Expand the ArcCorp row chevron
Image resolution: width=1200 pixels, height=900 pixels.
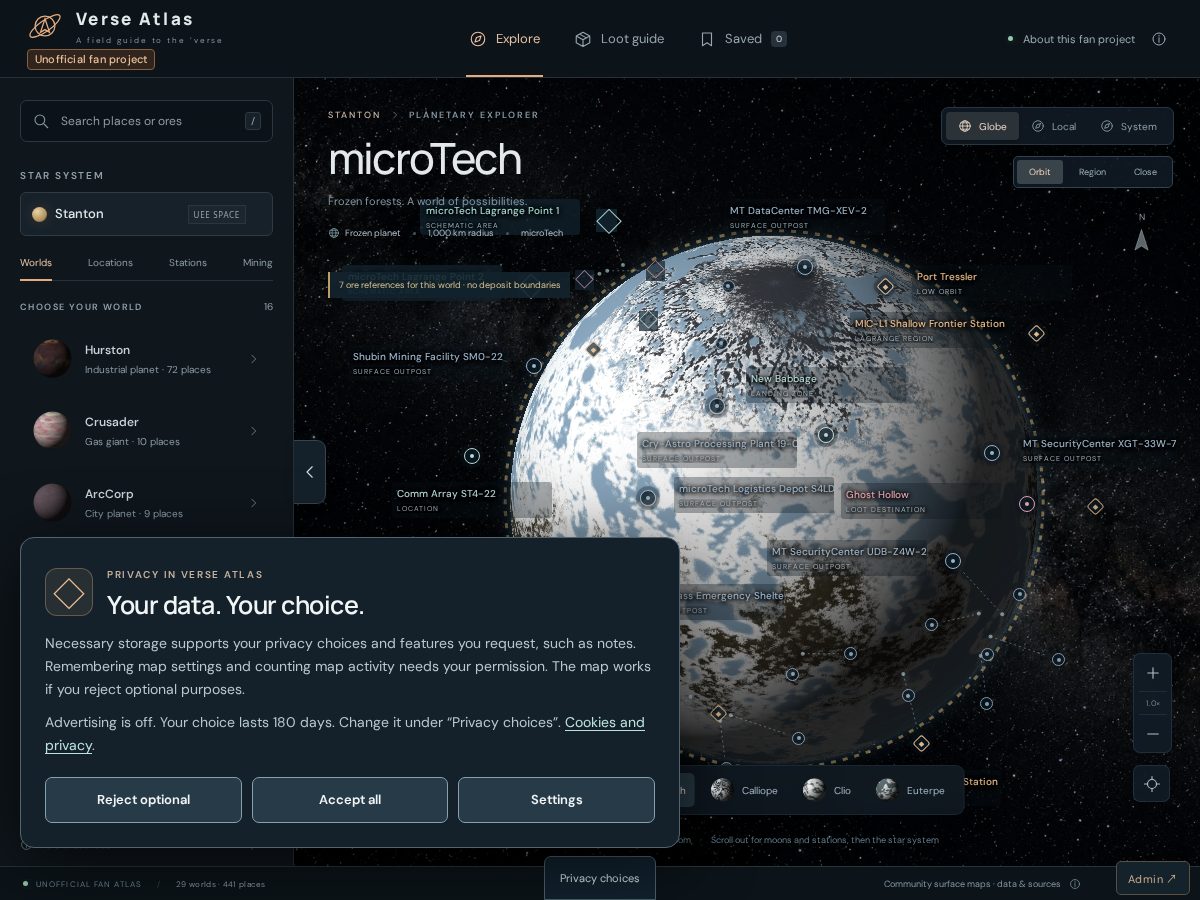coord(253,503)
